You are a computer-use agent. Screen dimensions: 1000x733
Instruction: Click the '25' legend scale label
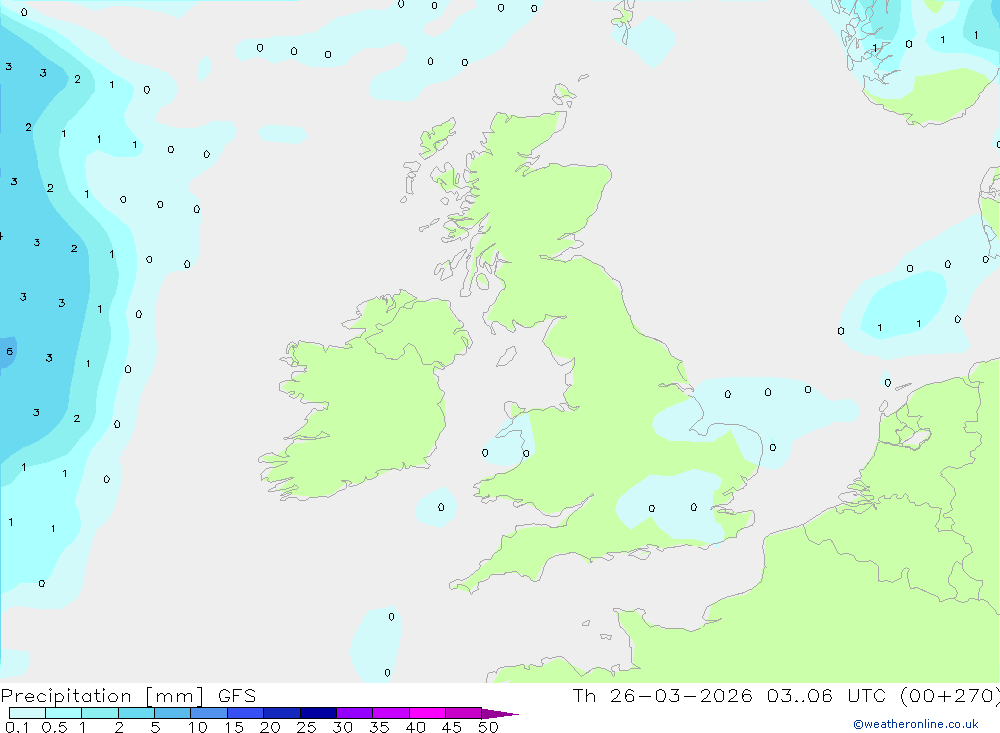pos(306,727)
